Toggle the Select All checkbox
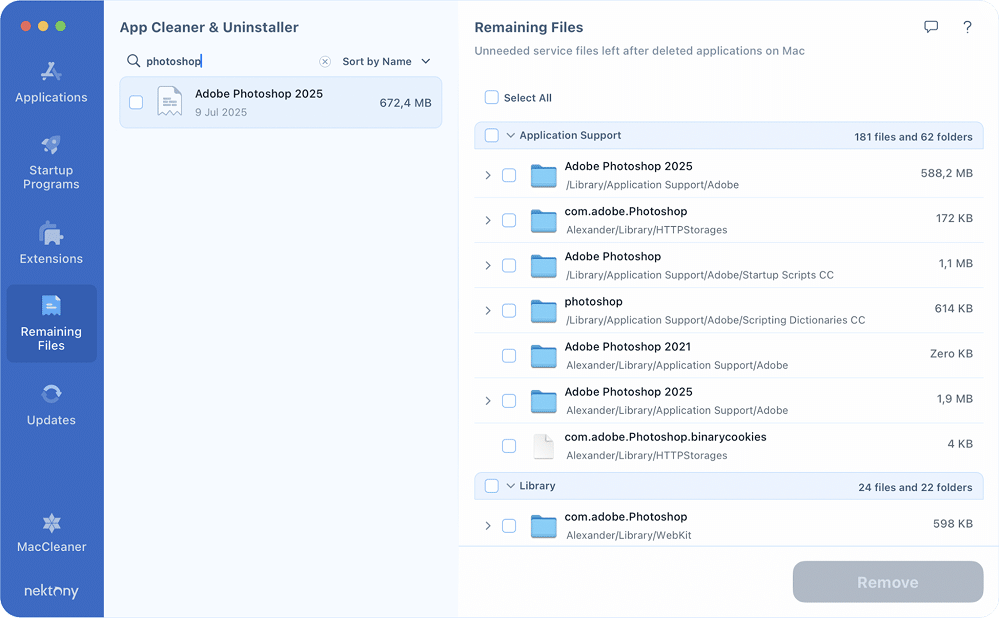The width and height of the screenshot is (999, 618). point(492,97)
